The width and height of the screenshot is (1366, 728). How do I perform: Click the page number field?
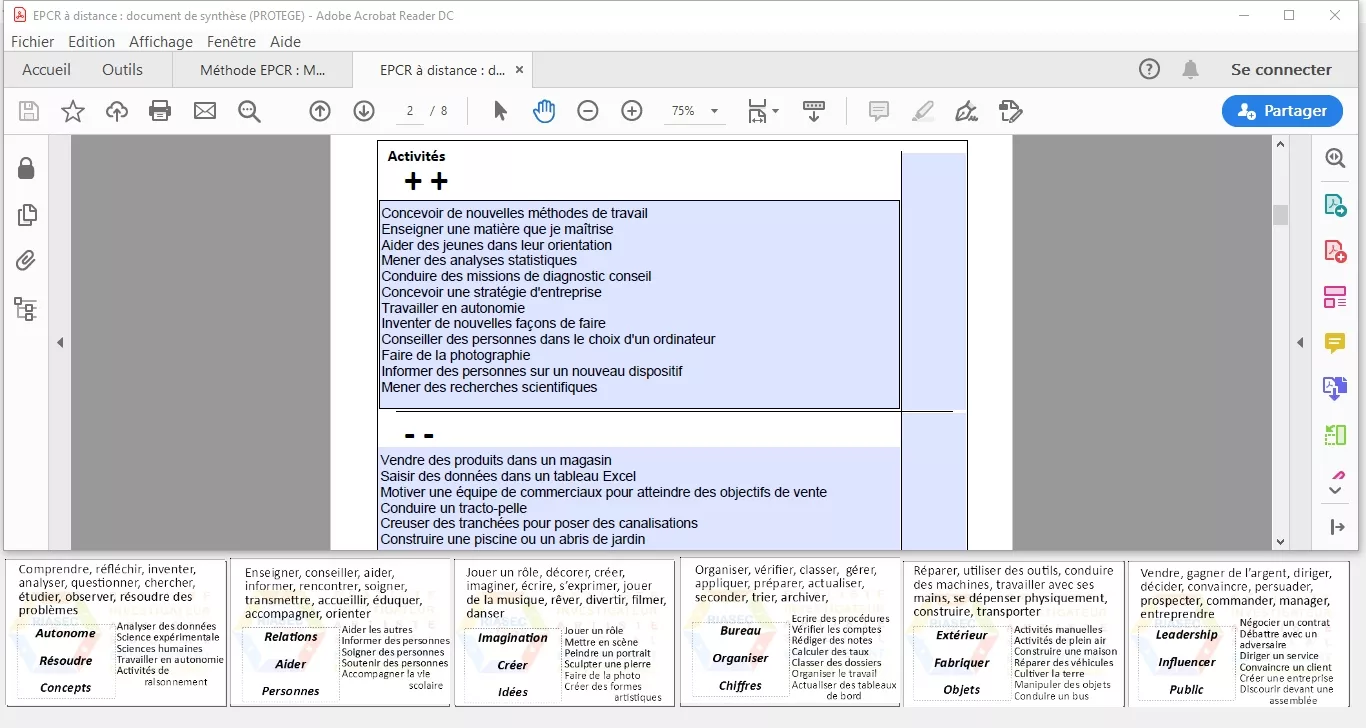[x=410, y=111]
